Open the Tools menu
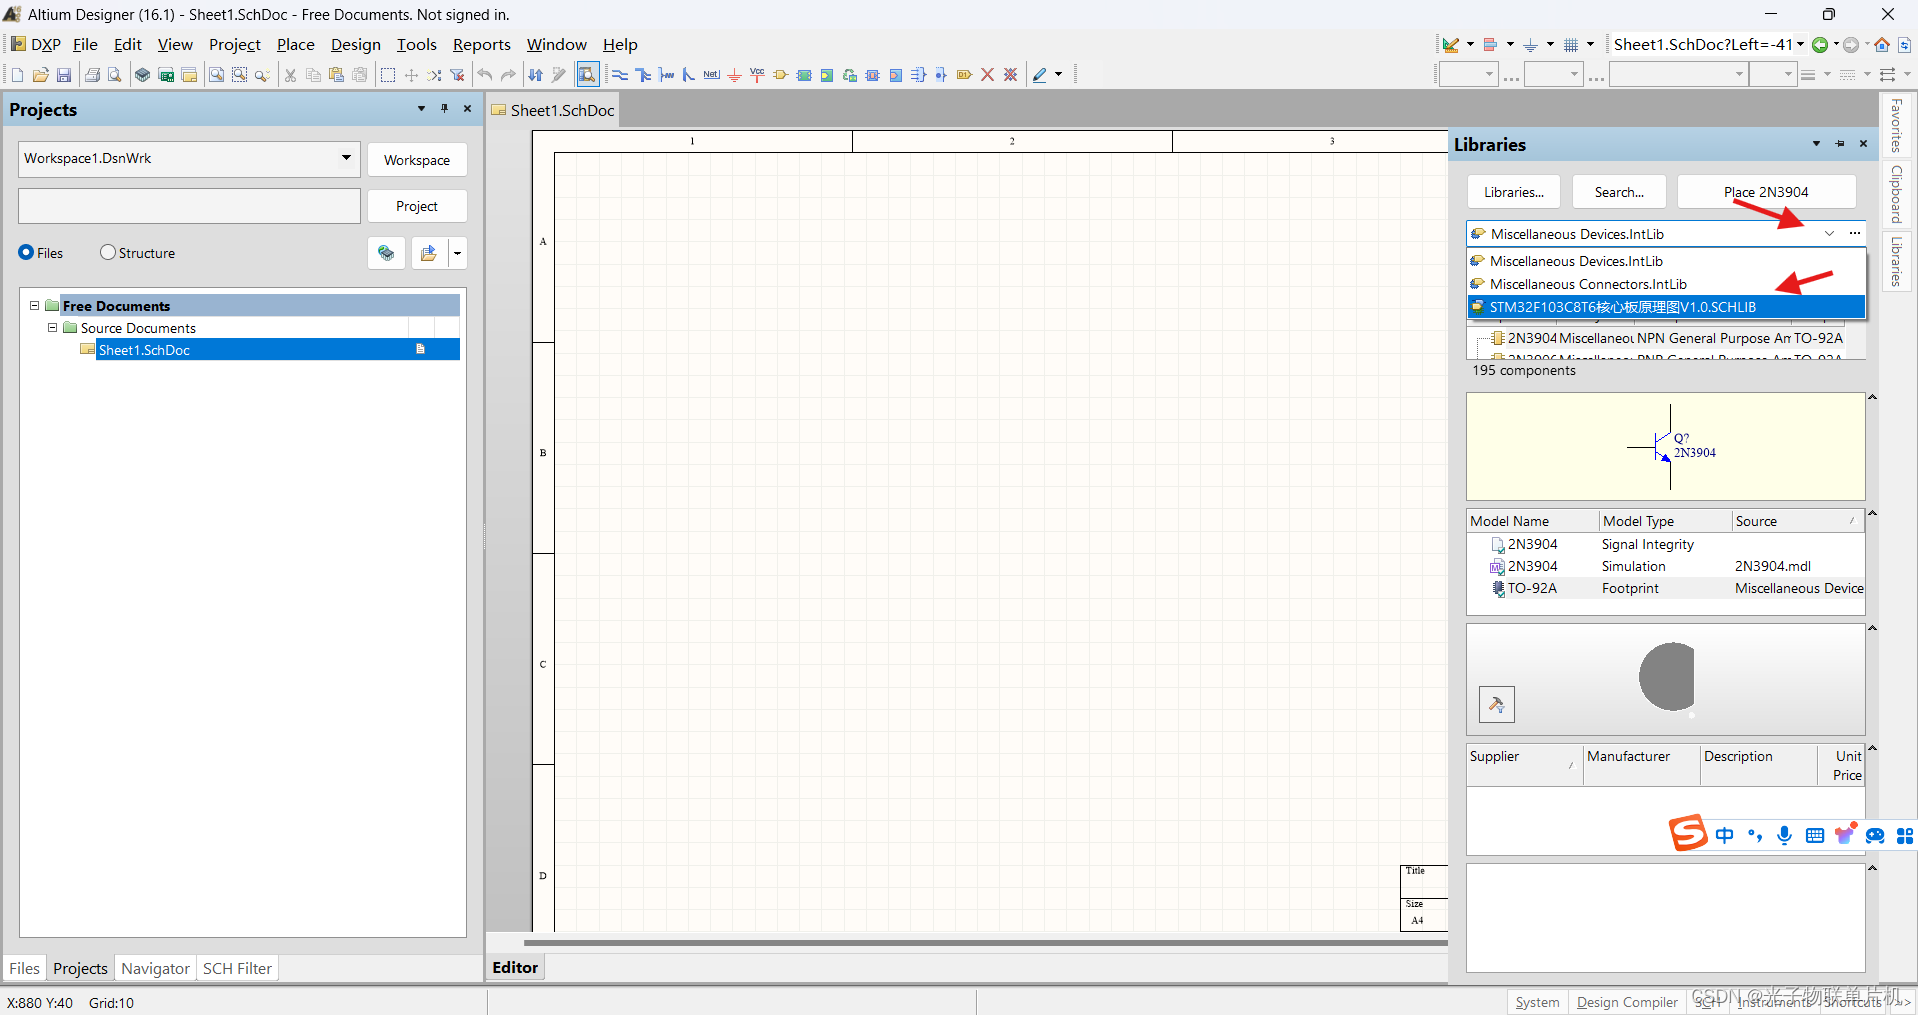Screen dimensions: 1918x1015 (x=416, y=45)
